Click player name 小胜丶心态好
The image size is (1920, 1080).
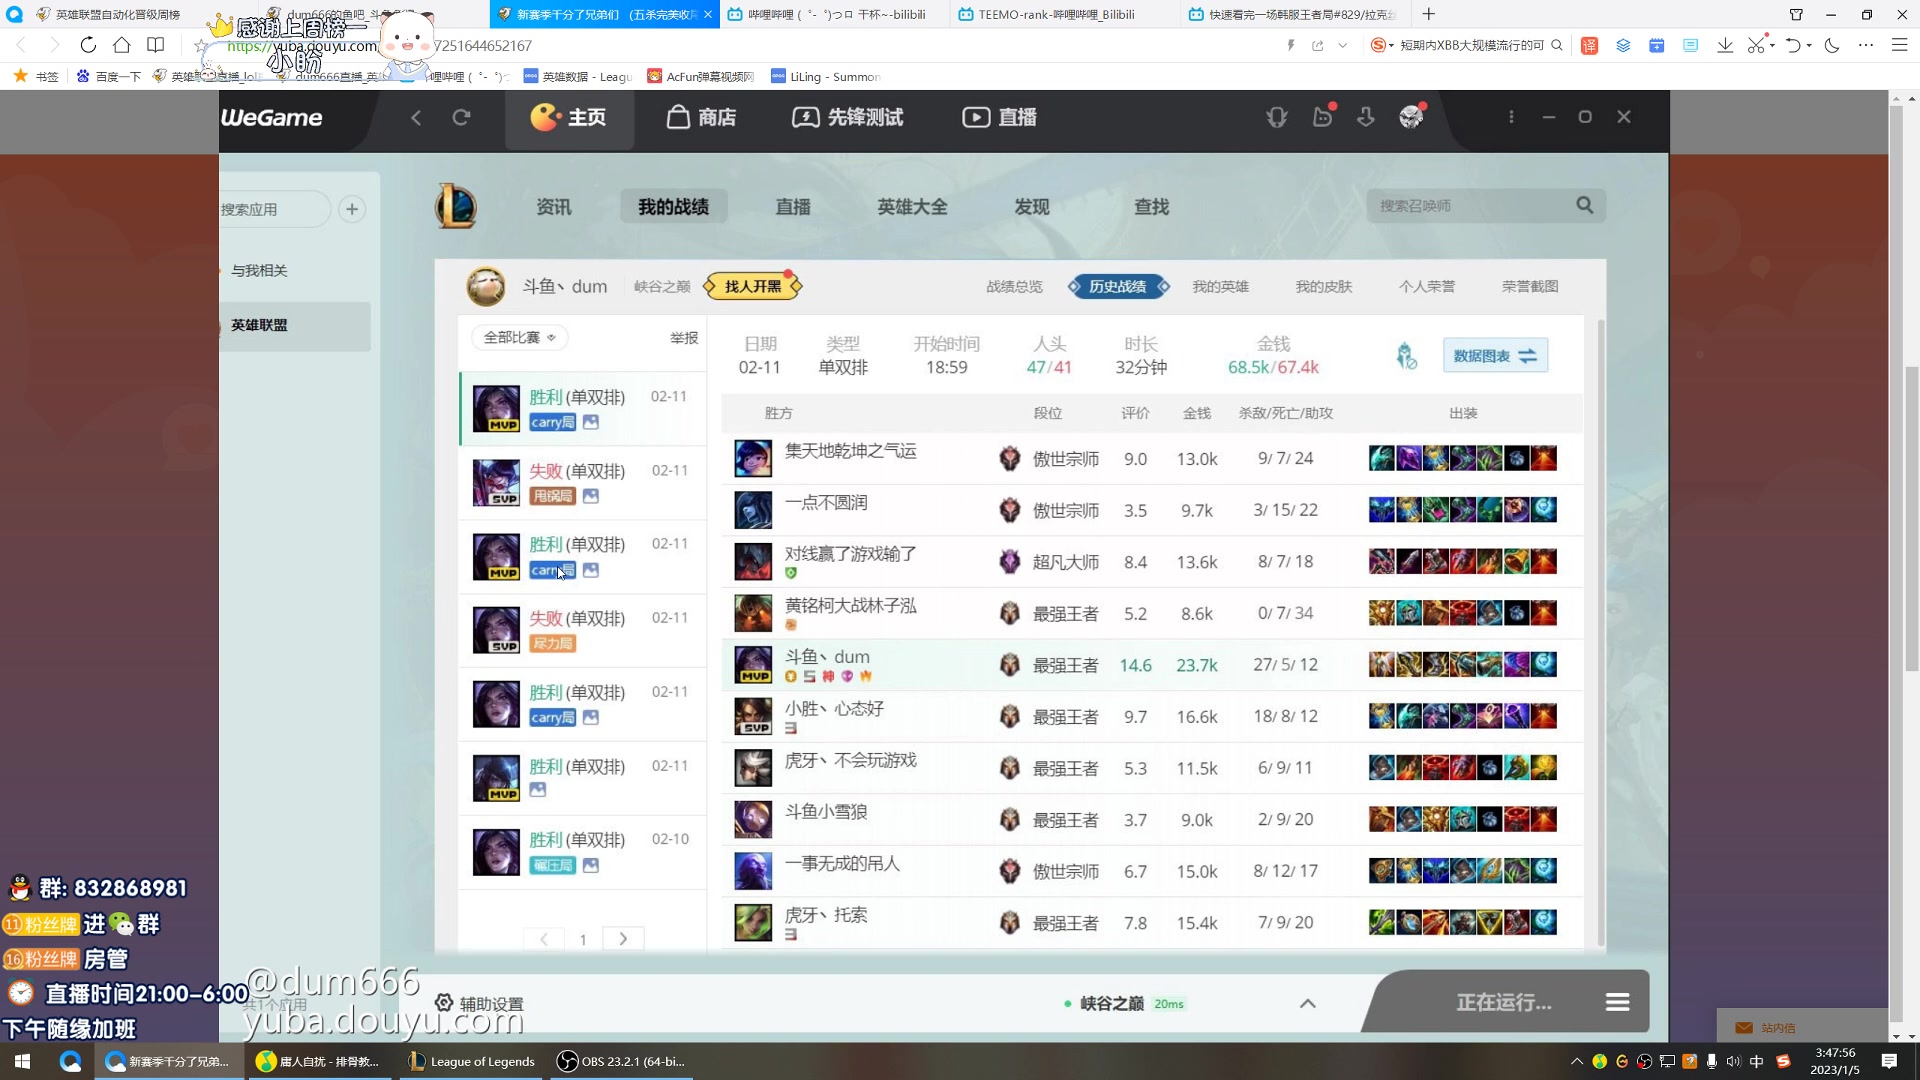click(x=834, y=709)
